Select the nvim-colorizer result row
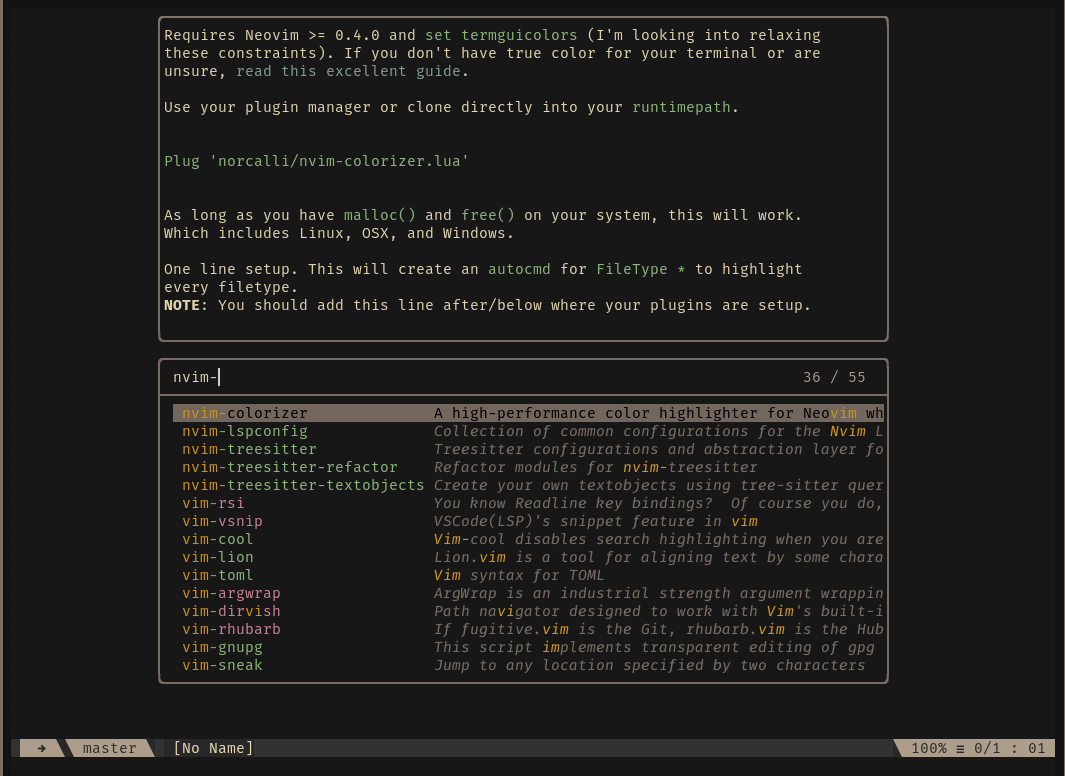The height and width of the screenshot is (776, 1065). [x=528, y=413]
